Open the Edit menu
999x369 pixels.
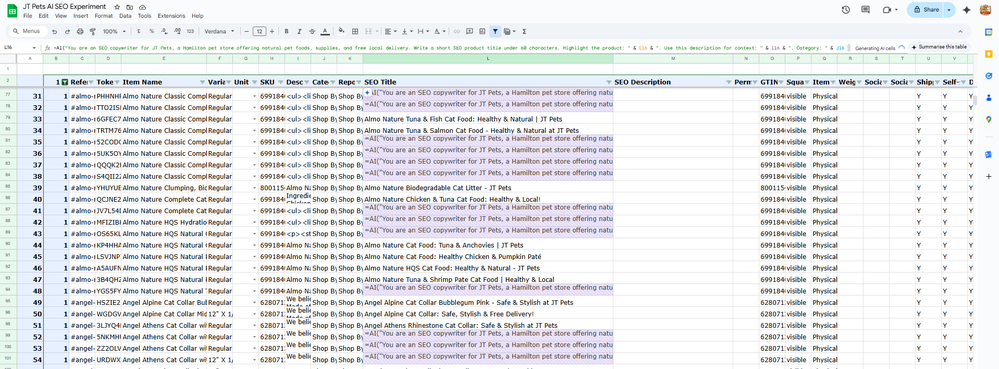click(x=43, y=16)
